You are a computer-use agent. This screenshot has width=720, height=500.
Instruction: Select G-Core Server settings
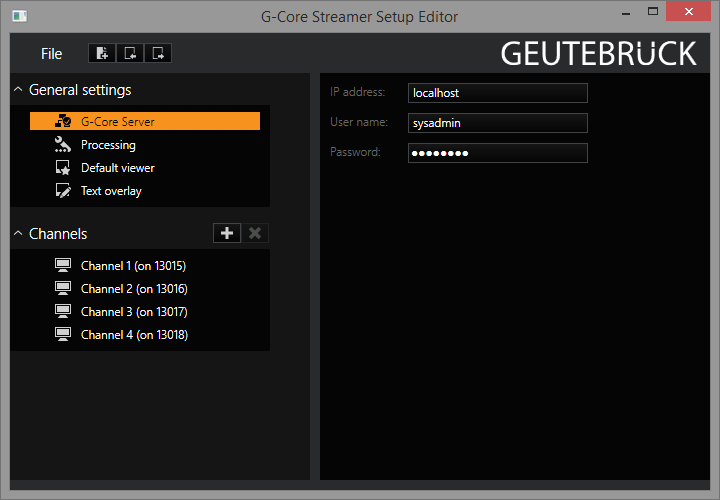pyautogui.click(x=145, y=121)
